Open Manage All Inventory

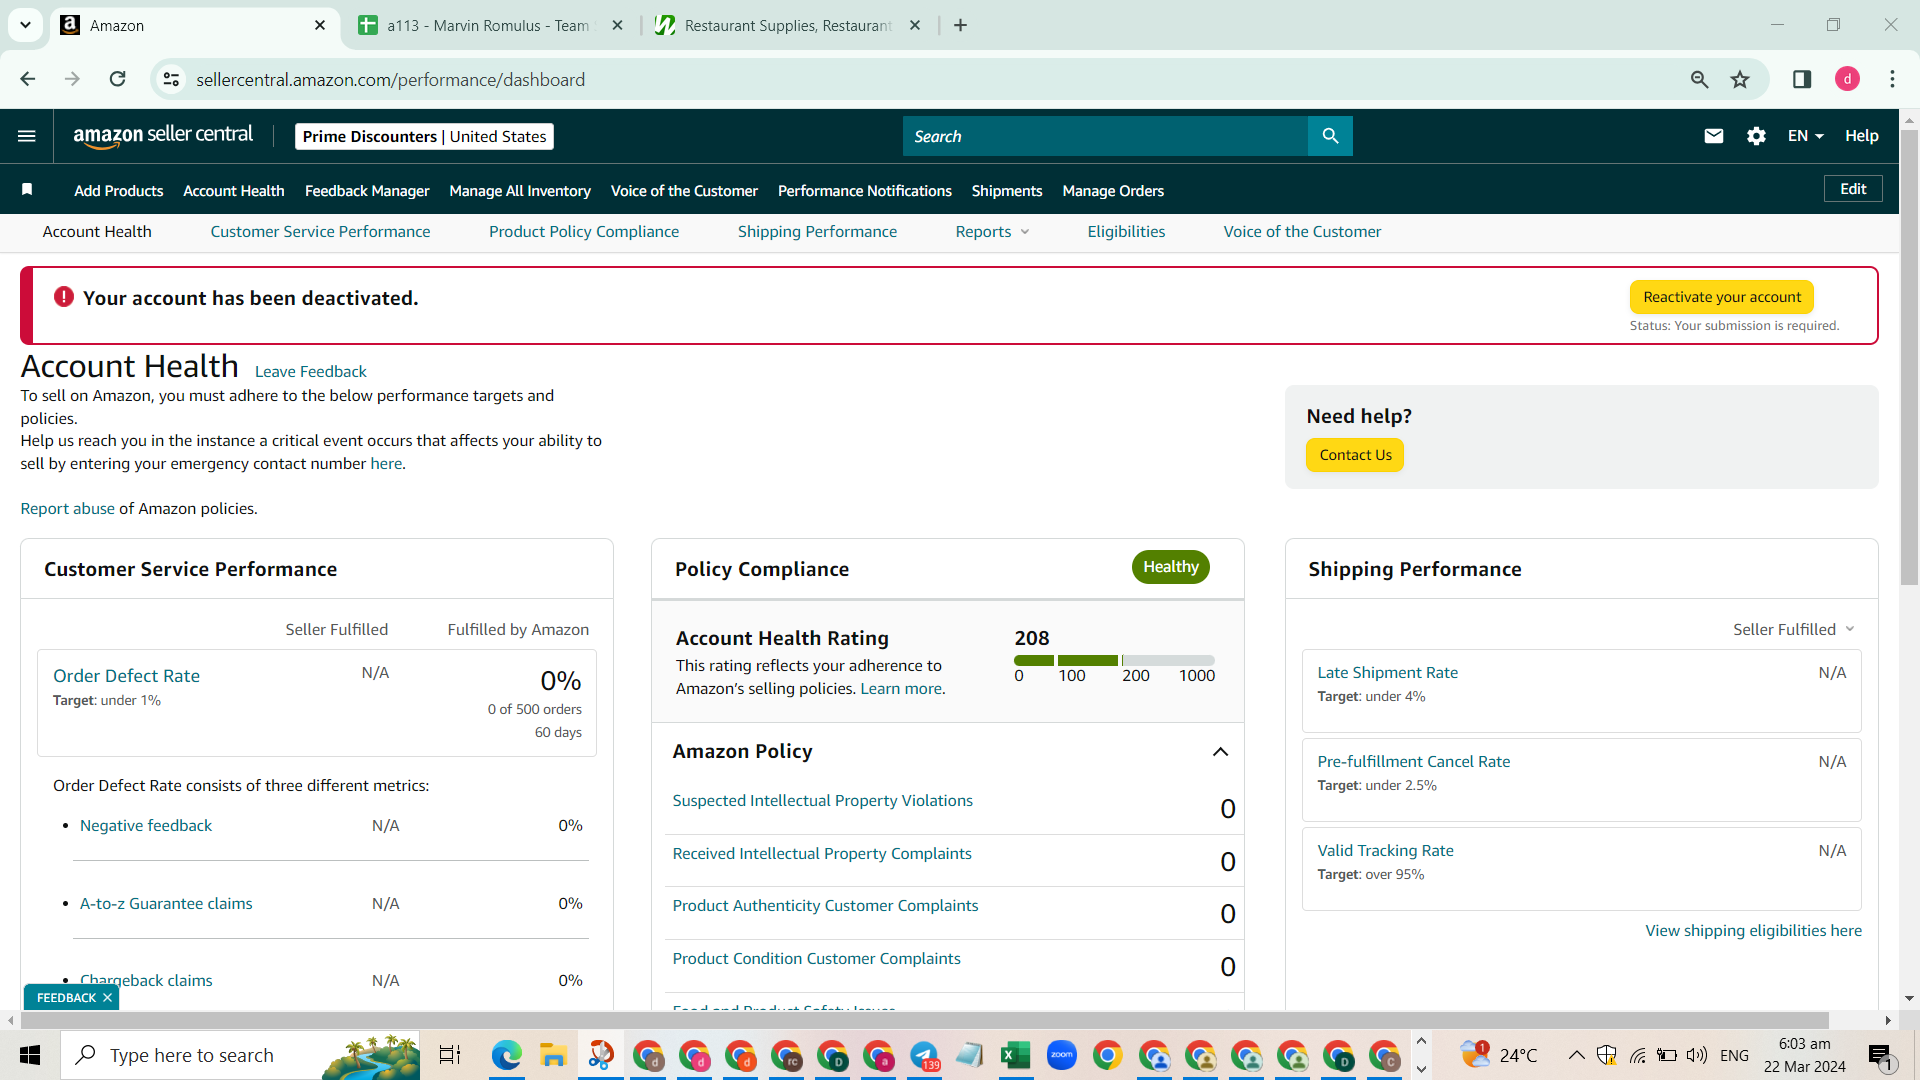[520, 191]
